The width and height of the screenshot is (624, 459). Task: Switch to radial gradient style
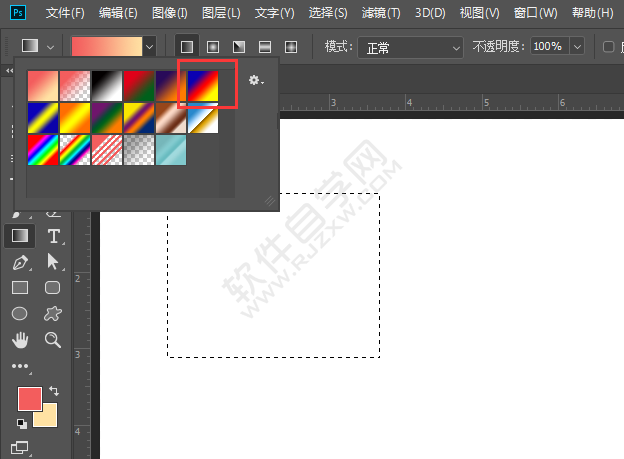(212, 47)
